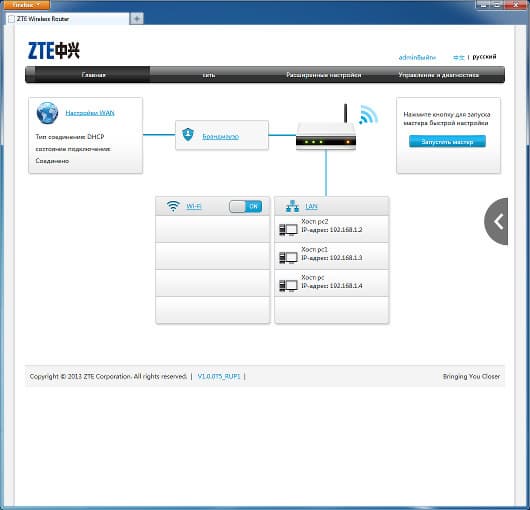Screen dimensions: 530x510
Task: Open the Главная navigation tab
Action: pos(93,75)
